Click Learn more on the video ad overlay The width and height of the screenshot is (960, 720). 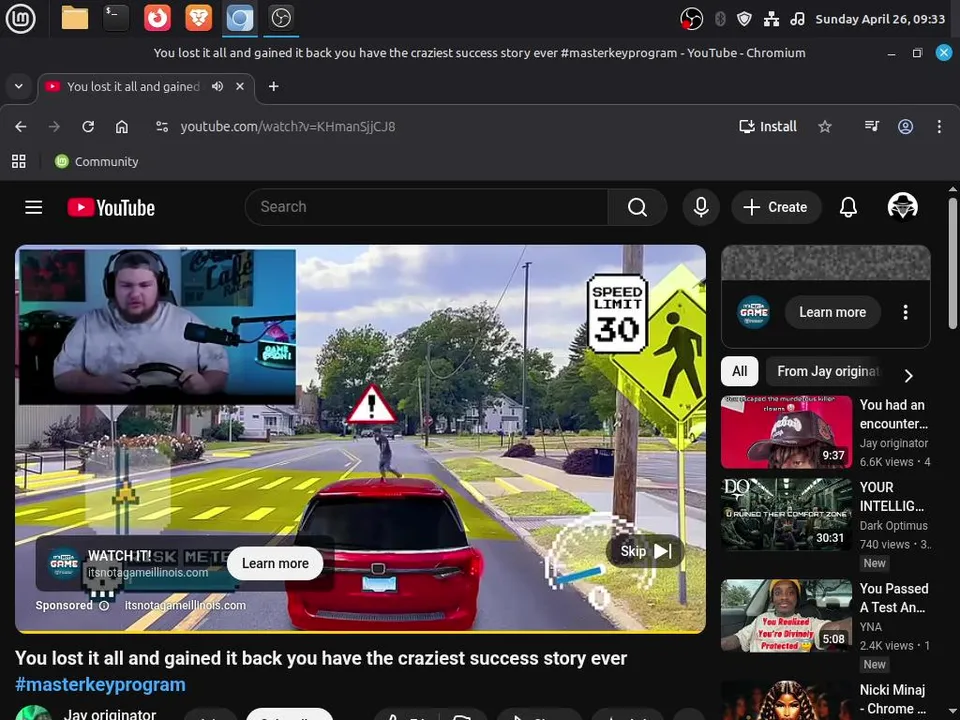click(x=275, y=563)
